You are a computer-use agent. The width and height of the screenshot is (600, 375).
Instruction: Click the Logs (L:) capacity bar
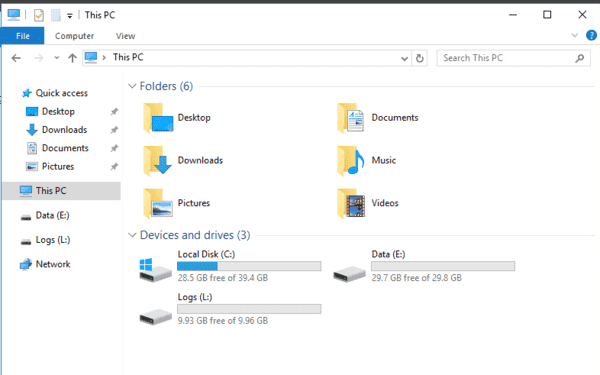[x=249, y=309]
